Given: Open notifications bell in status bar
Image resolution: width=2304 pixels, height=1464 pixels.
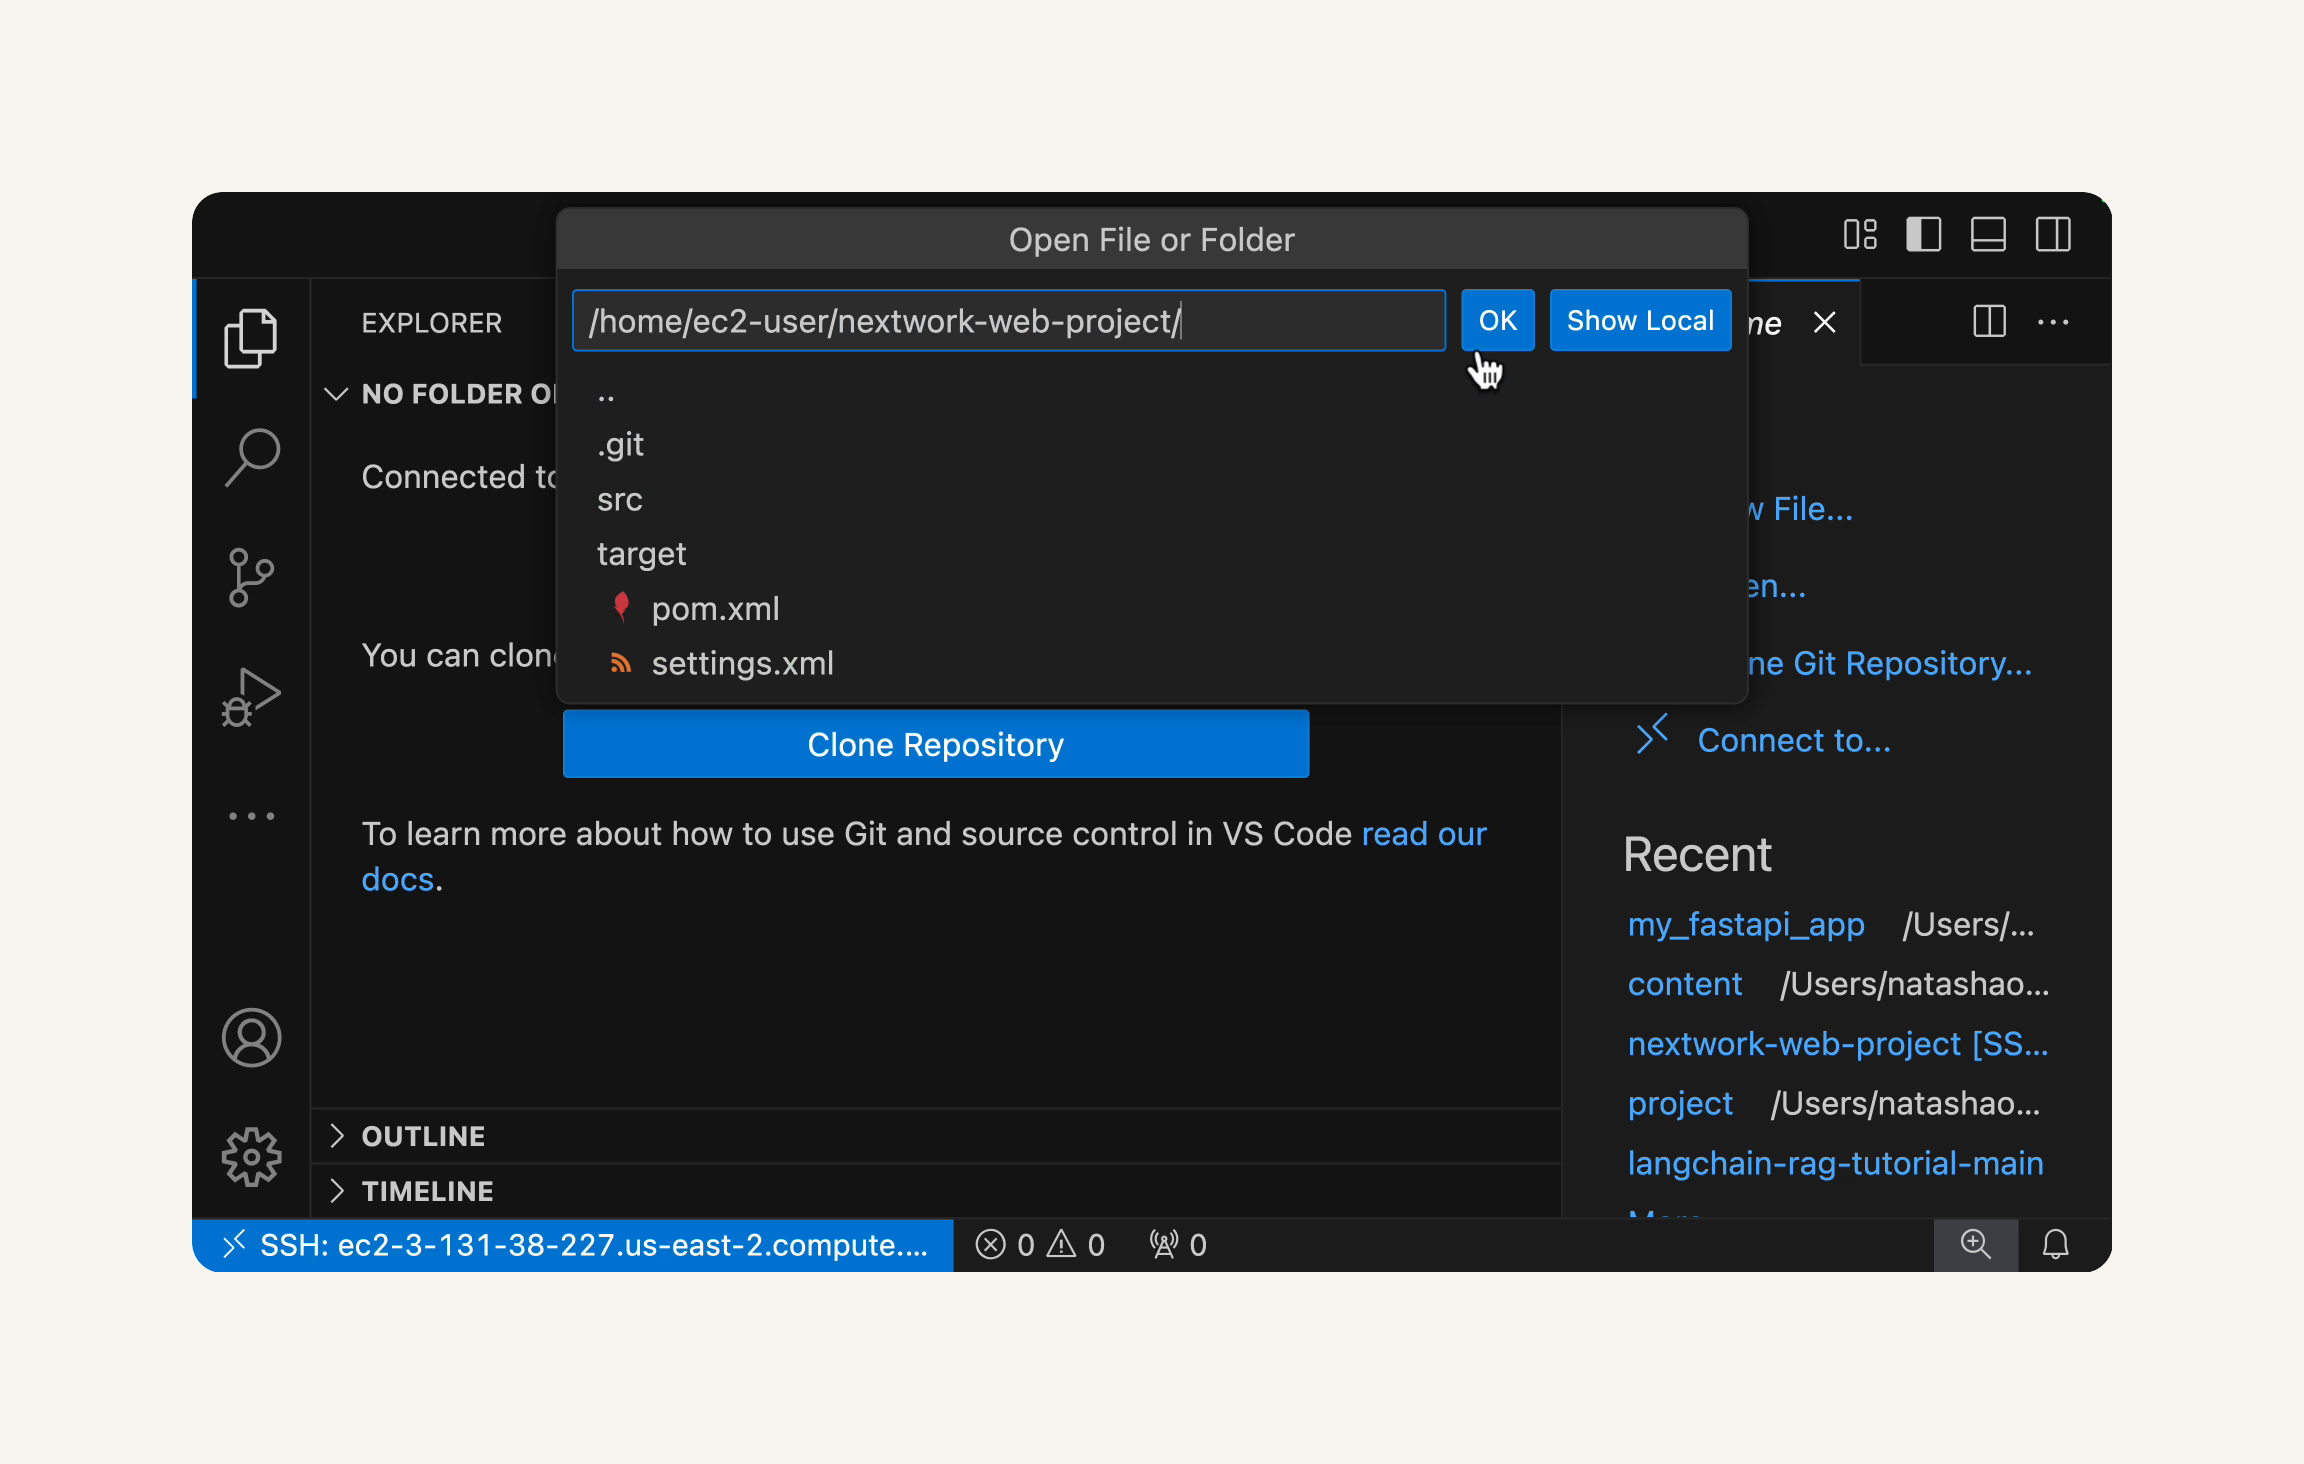Looking at the screenshot, I should click(2055, 1245).
